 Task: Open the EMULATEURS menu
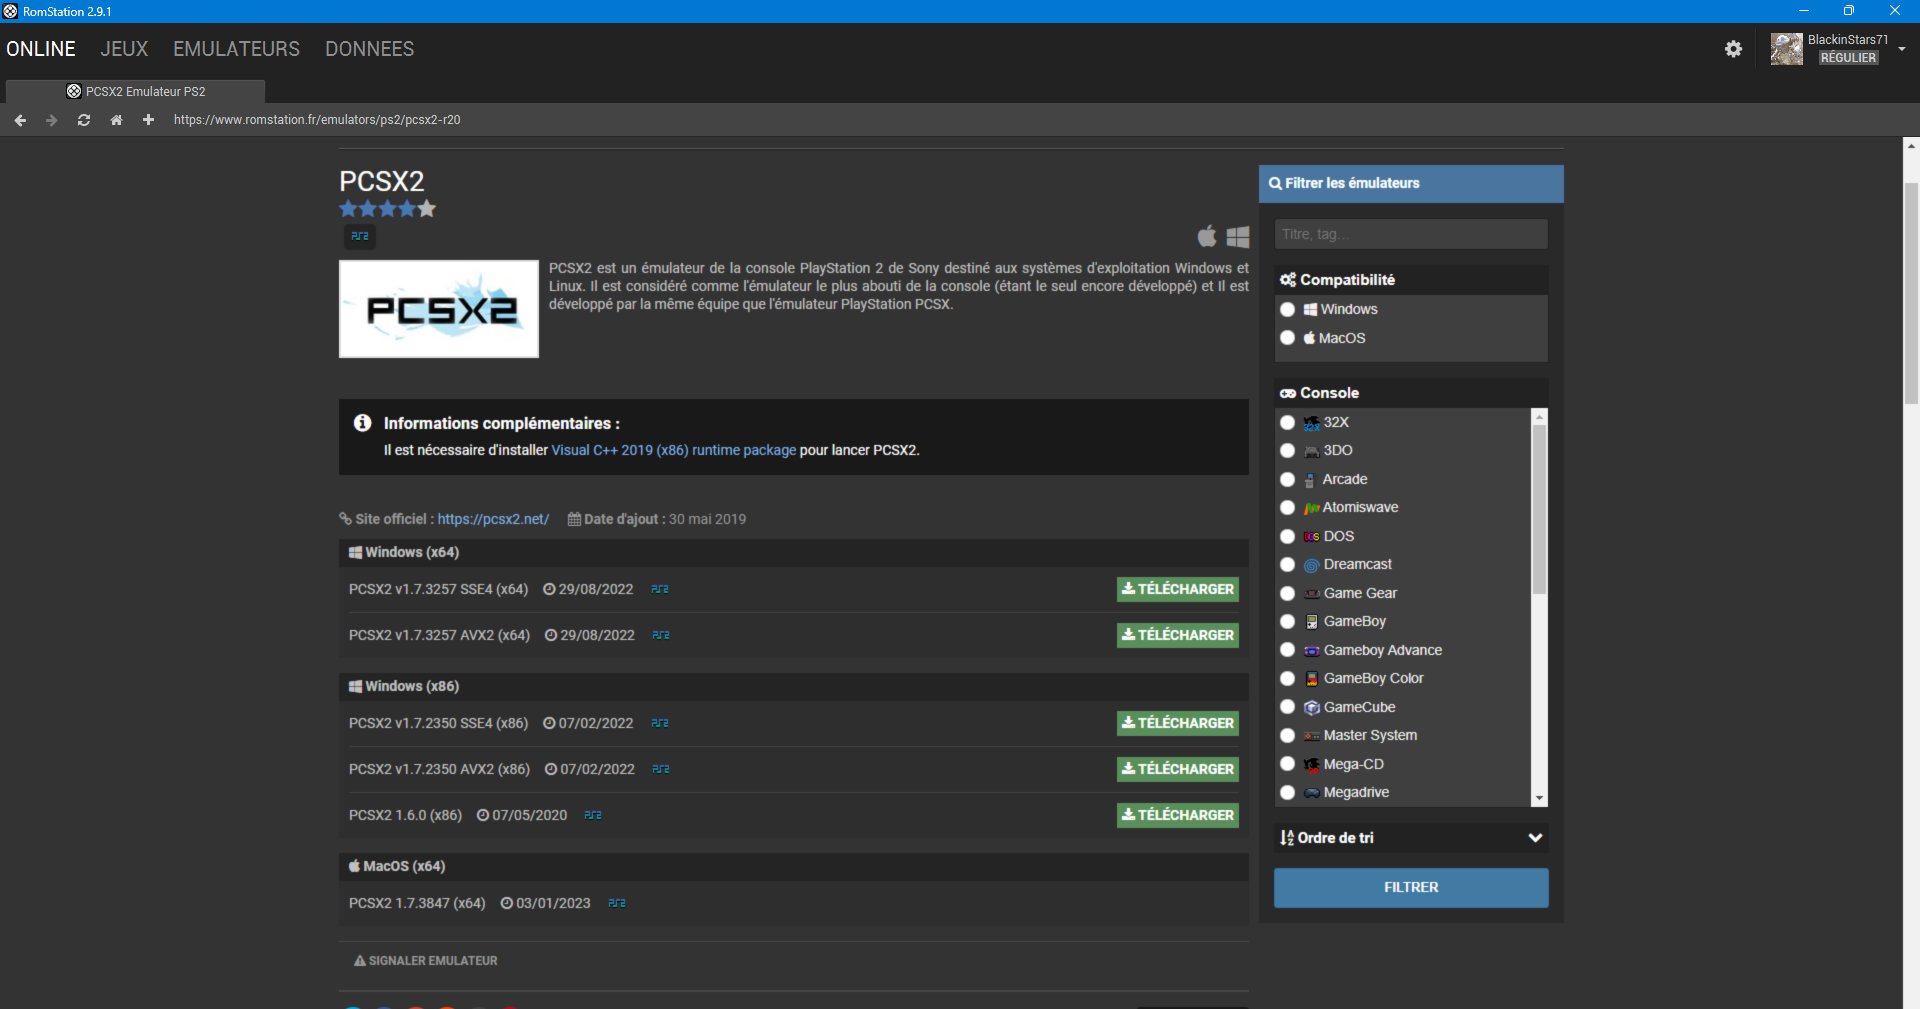click(x=236, y=49)
